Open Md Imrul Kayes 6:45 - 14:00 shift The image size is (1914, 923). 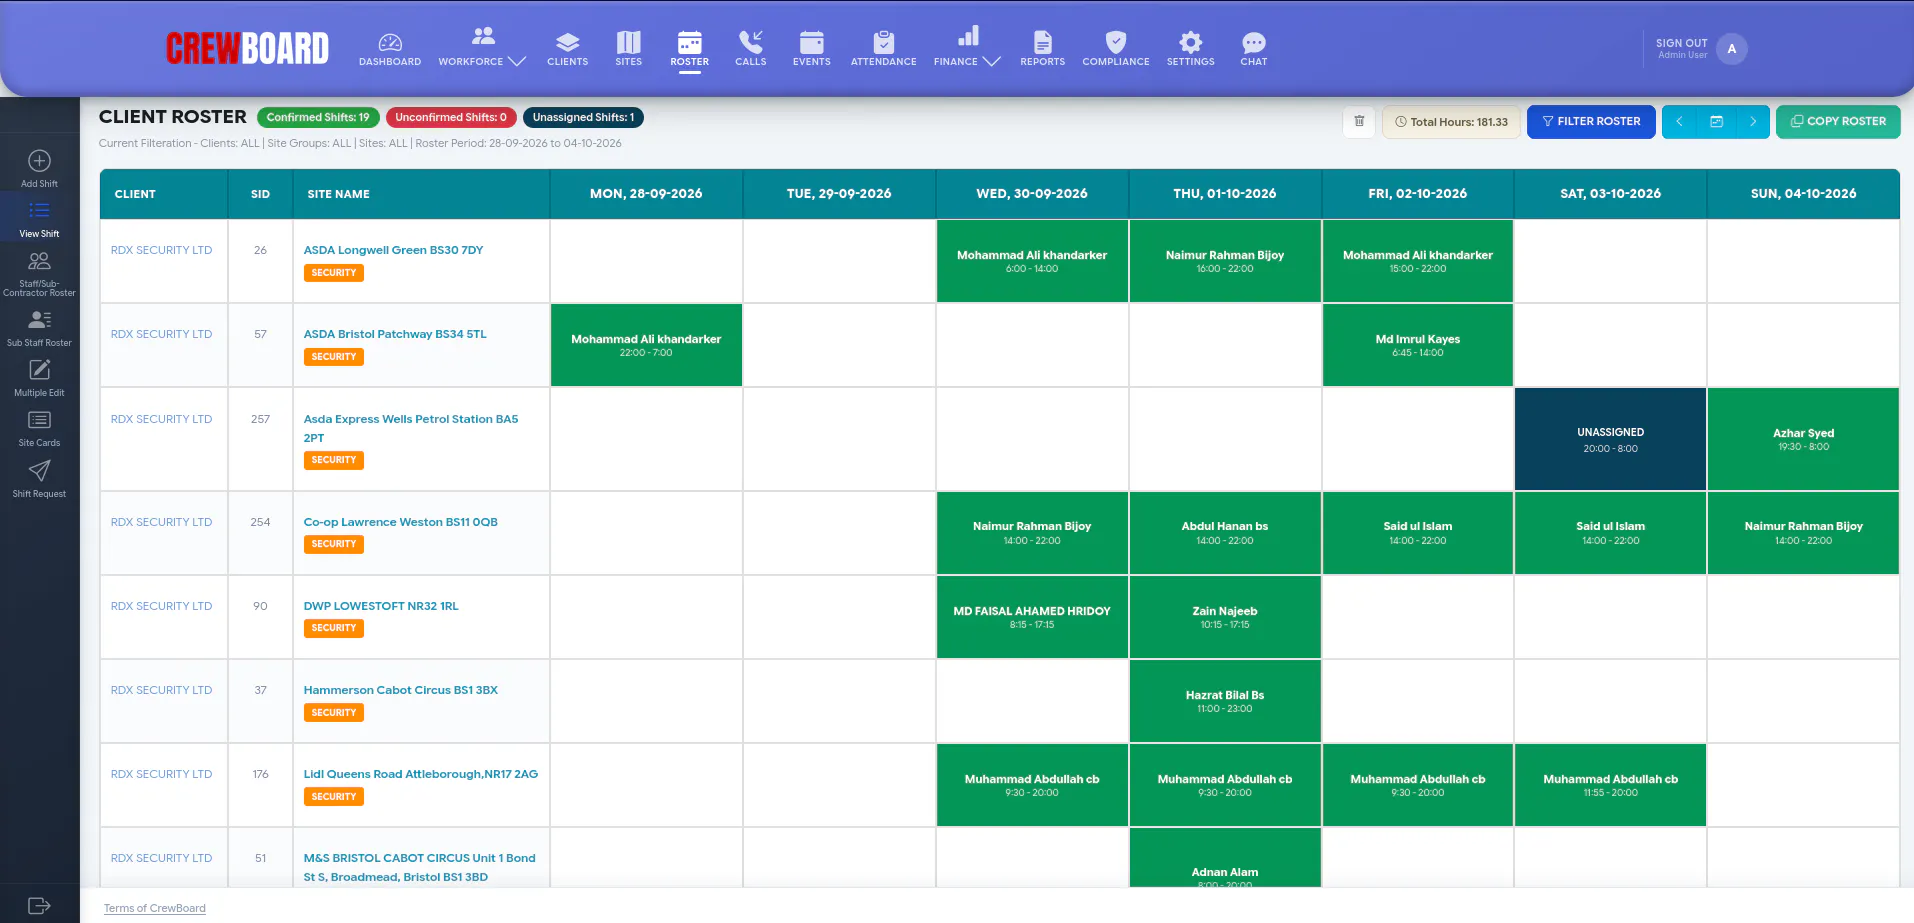1417,345
